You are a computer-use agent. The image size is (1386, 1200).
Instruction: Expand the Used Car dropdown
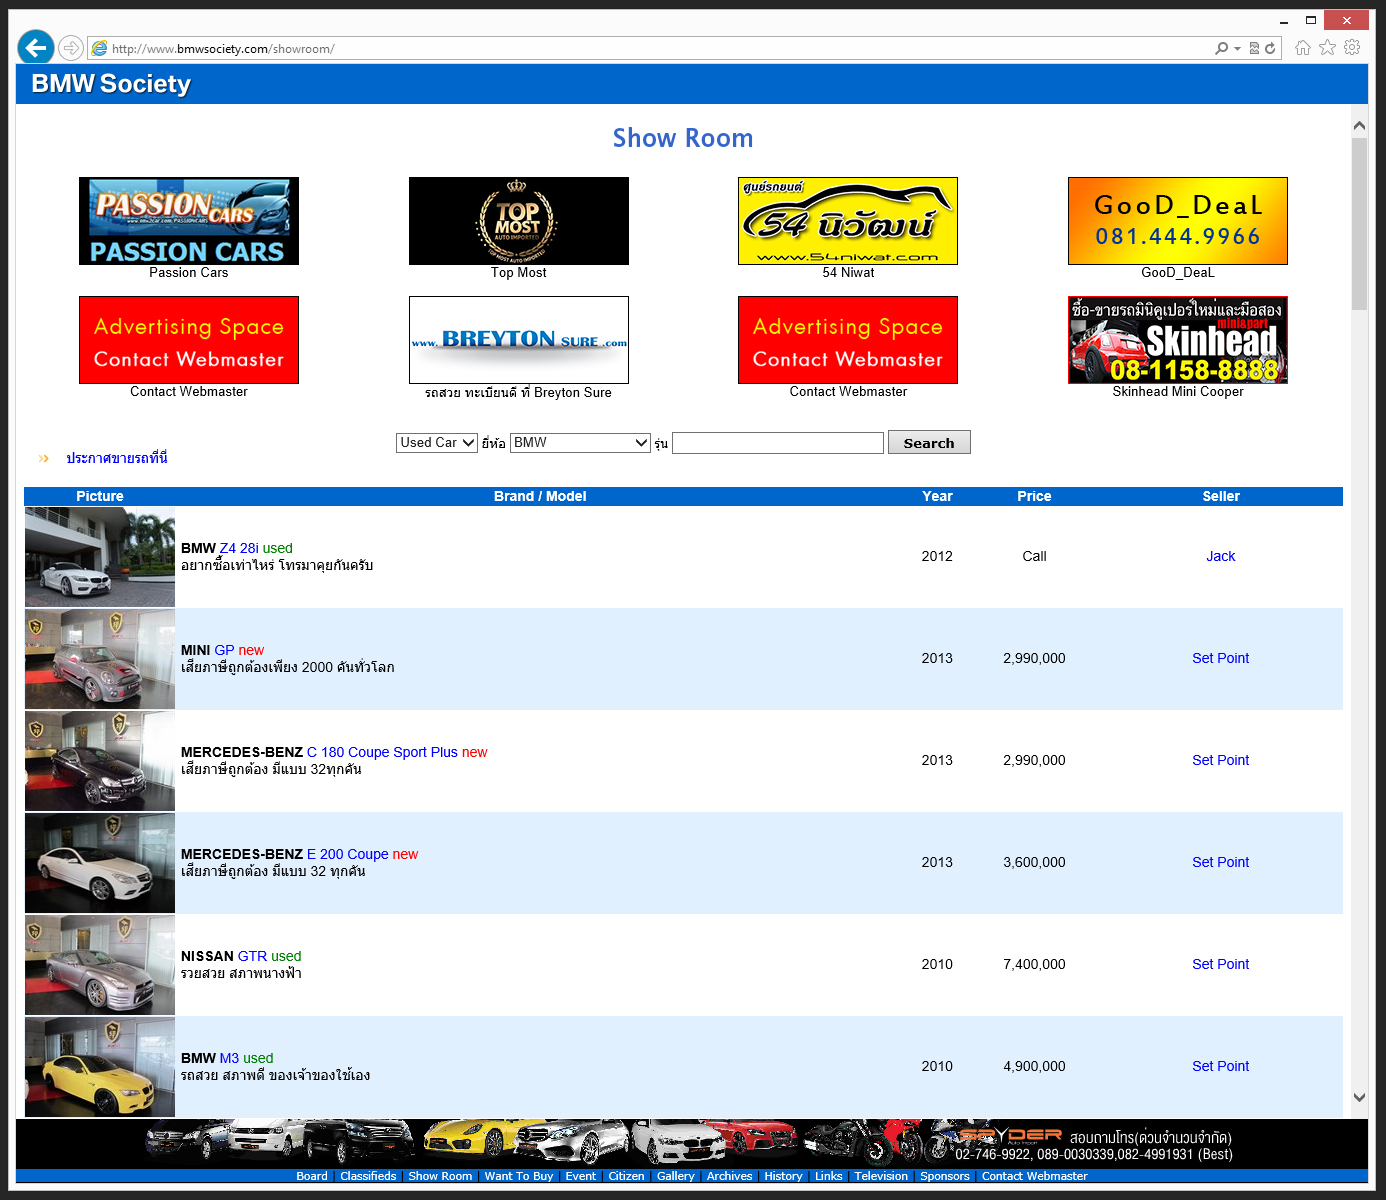tap(437, 442)
